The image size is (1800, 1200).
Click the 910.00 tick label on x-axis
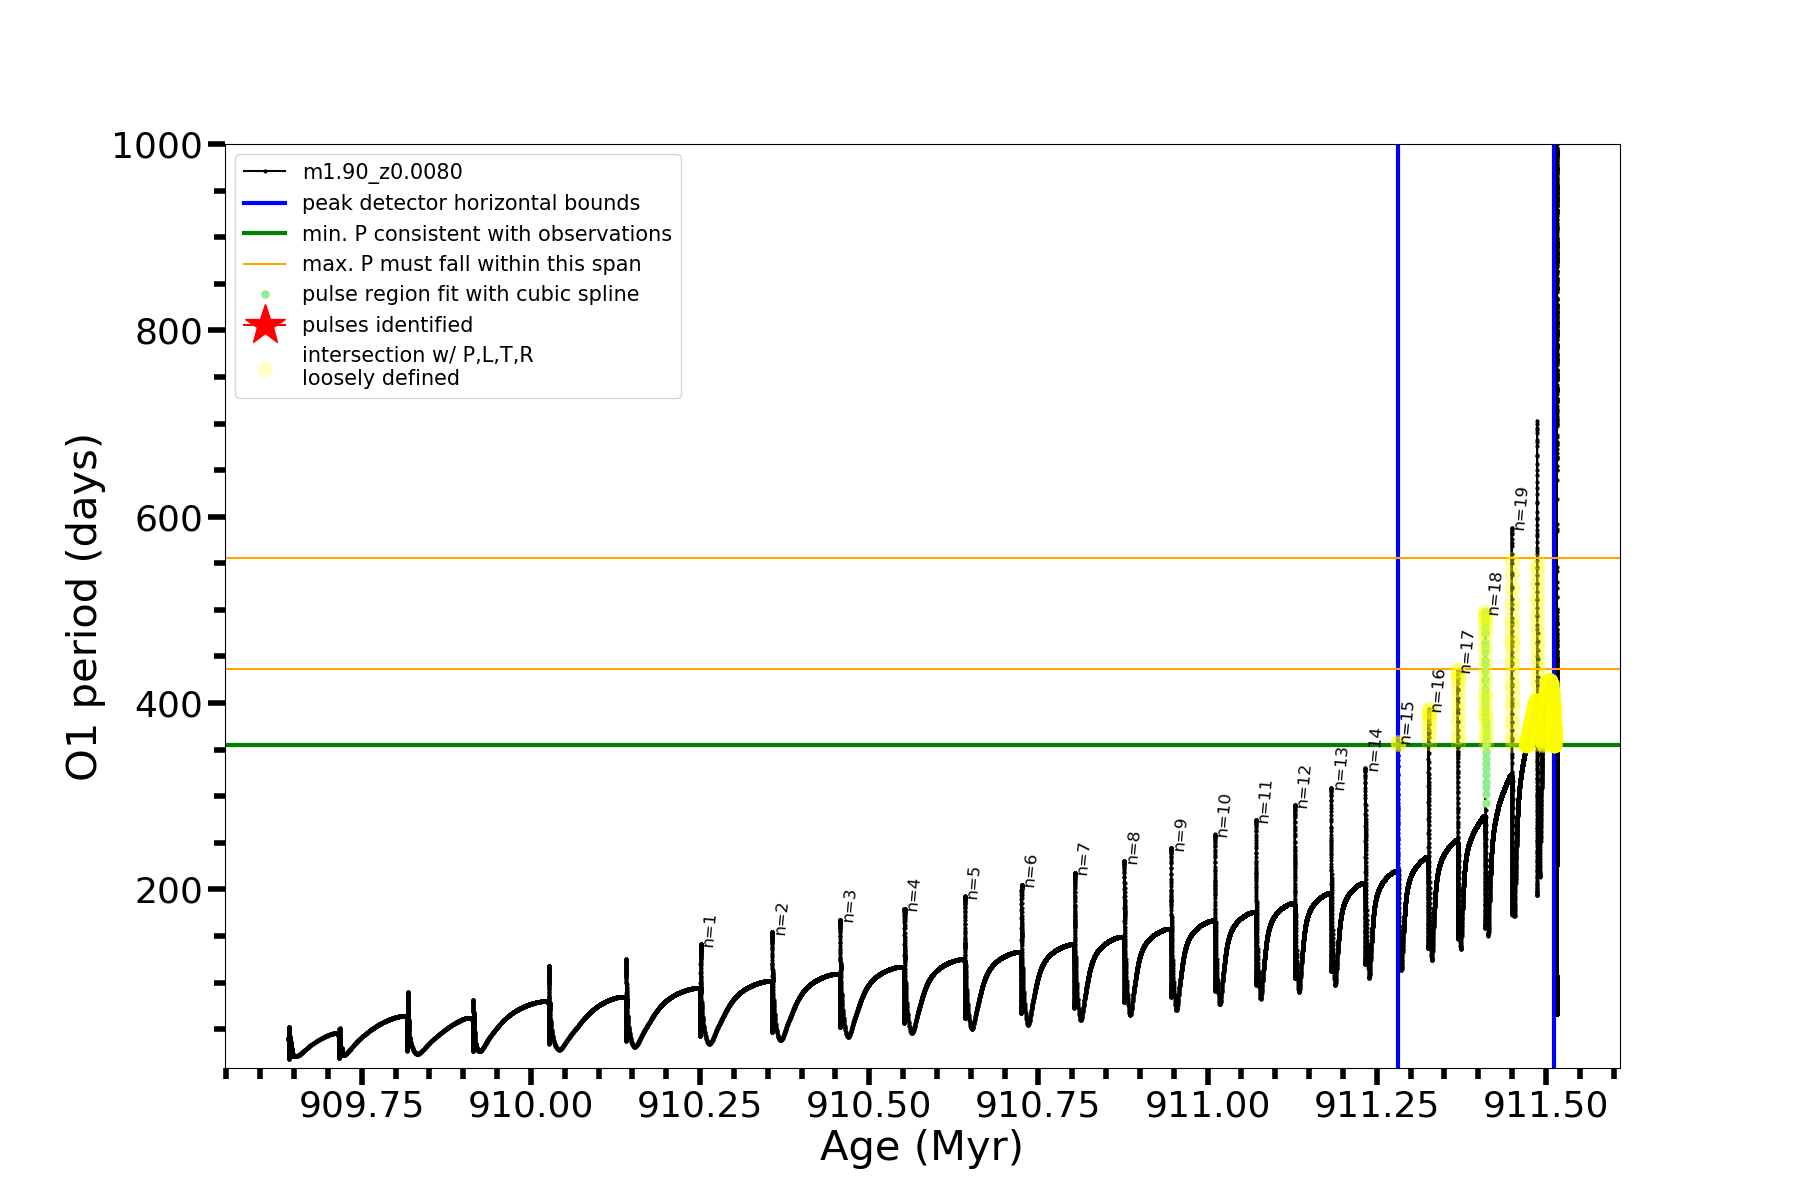(x=531, y=1105)
